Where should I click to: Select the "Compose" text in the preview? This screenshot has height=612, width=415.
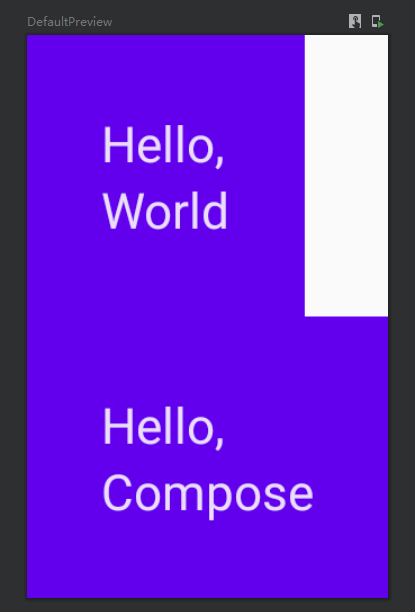pos(208,496)
